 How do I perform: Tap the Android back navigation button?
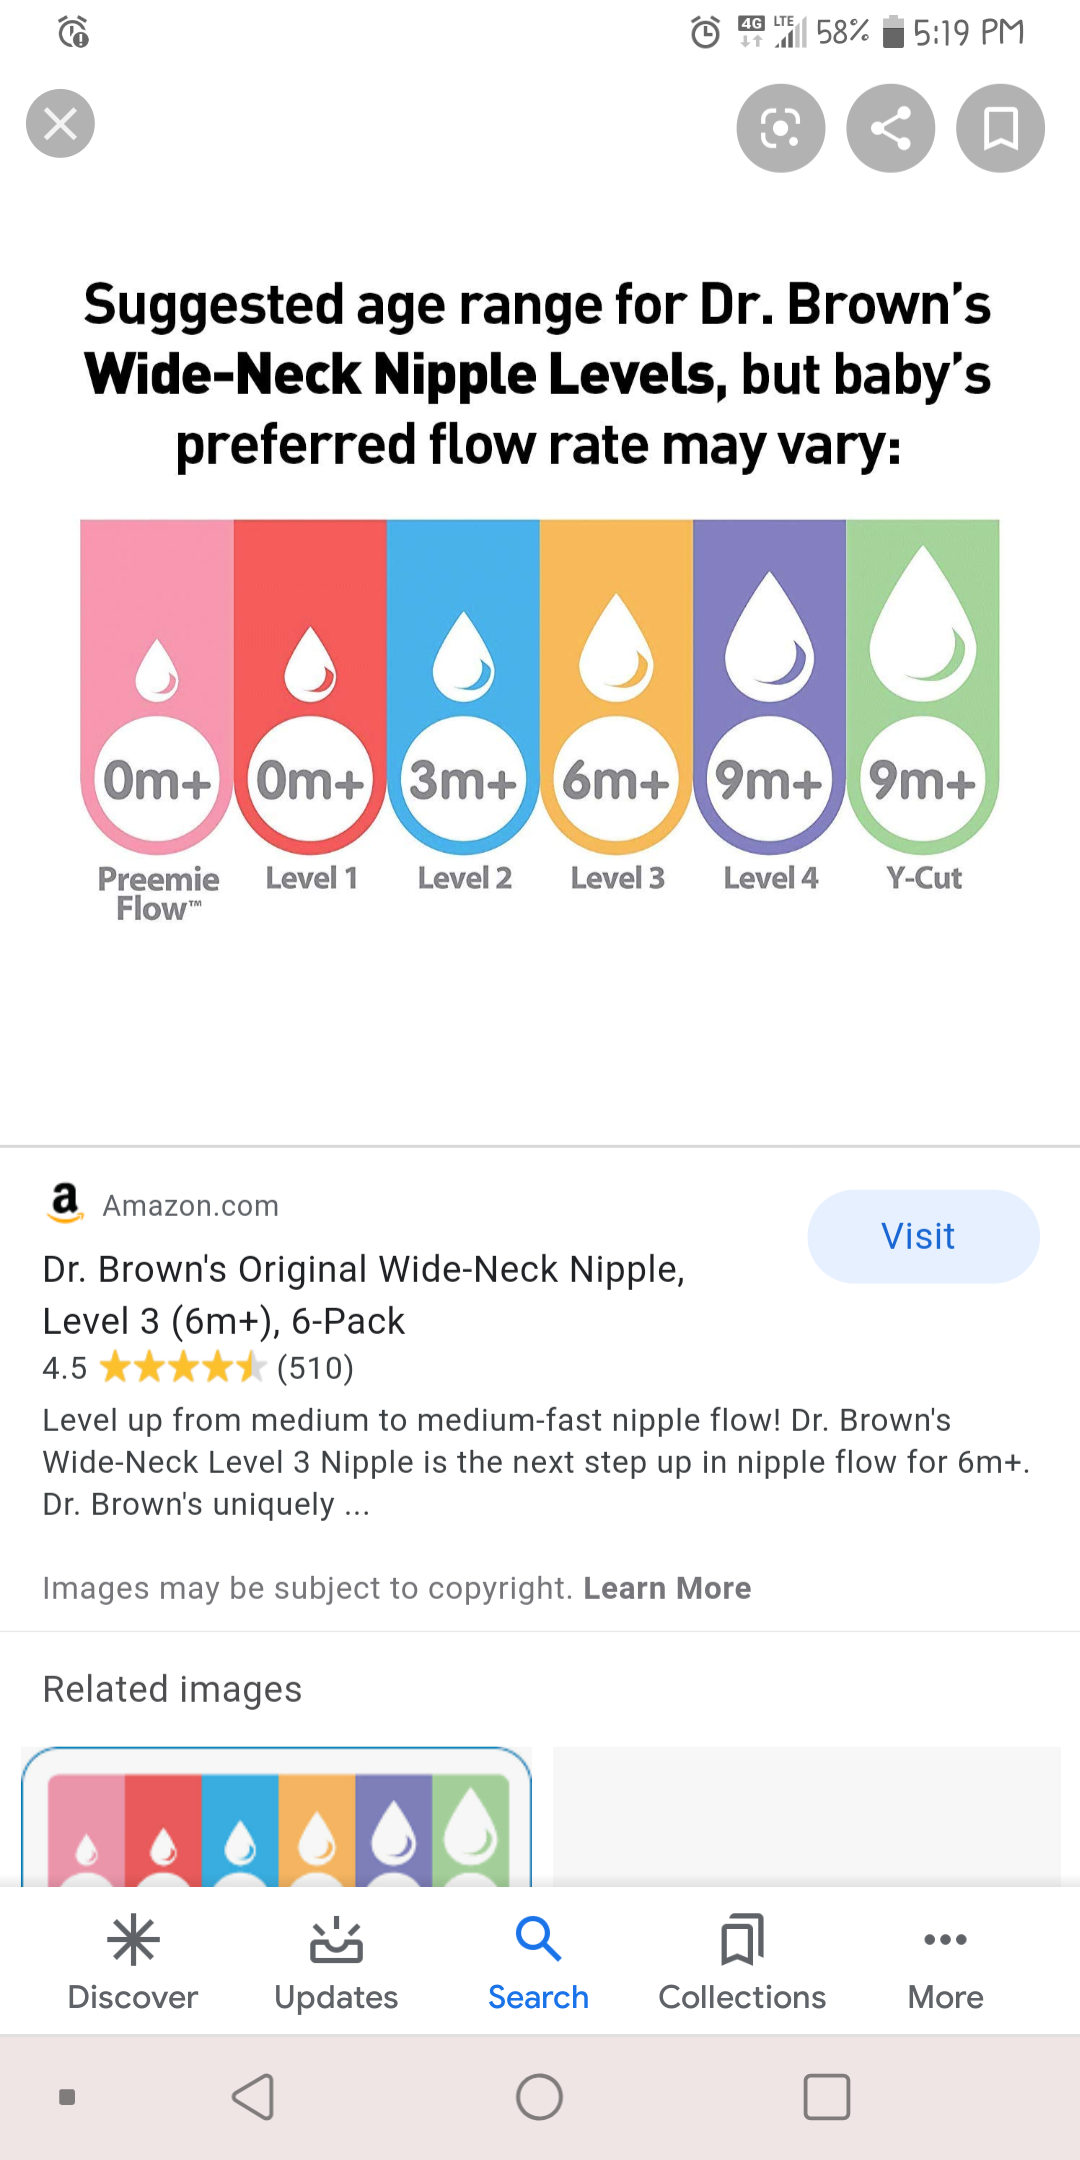coord(253,2097)
